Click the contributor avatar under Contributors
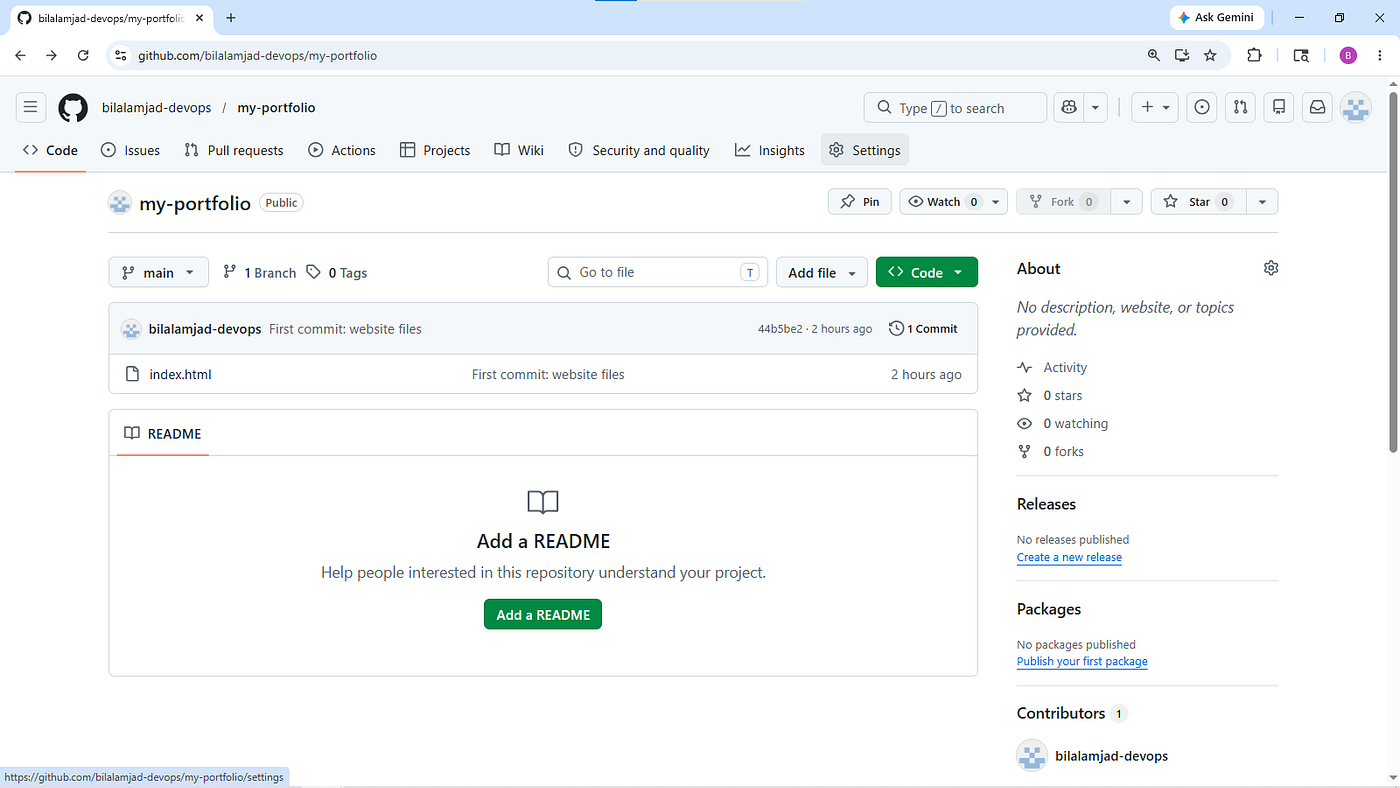Image resolution: width=1400 pixels, height=788 pixels. click(x=1032, y=756)
